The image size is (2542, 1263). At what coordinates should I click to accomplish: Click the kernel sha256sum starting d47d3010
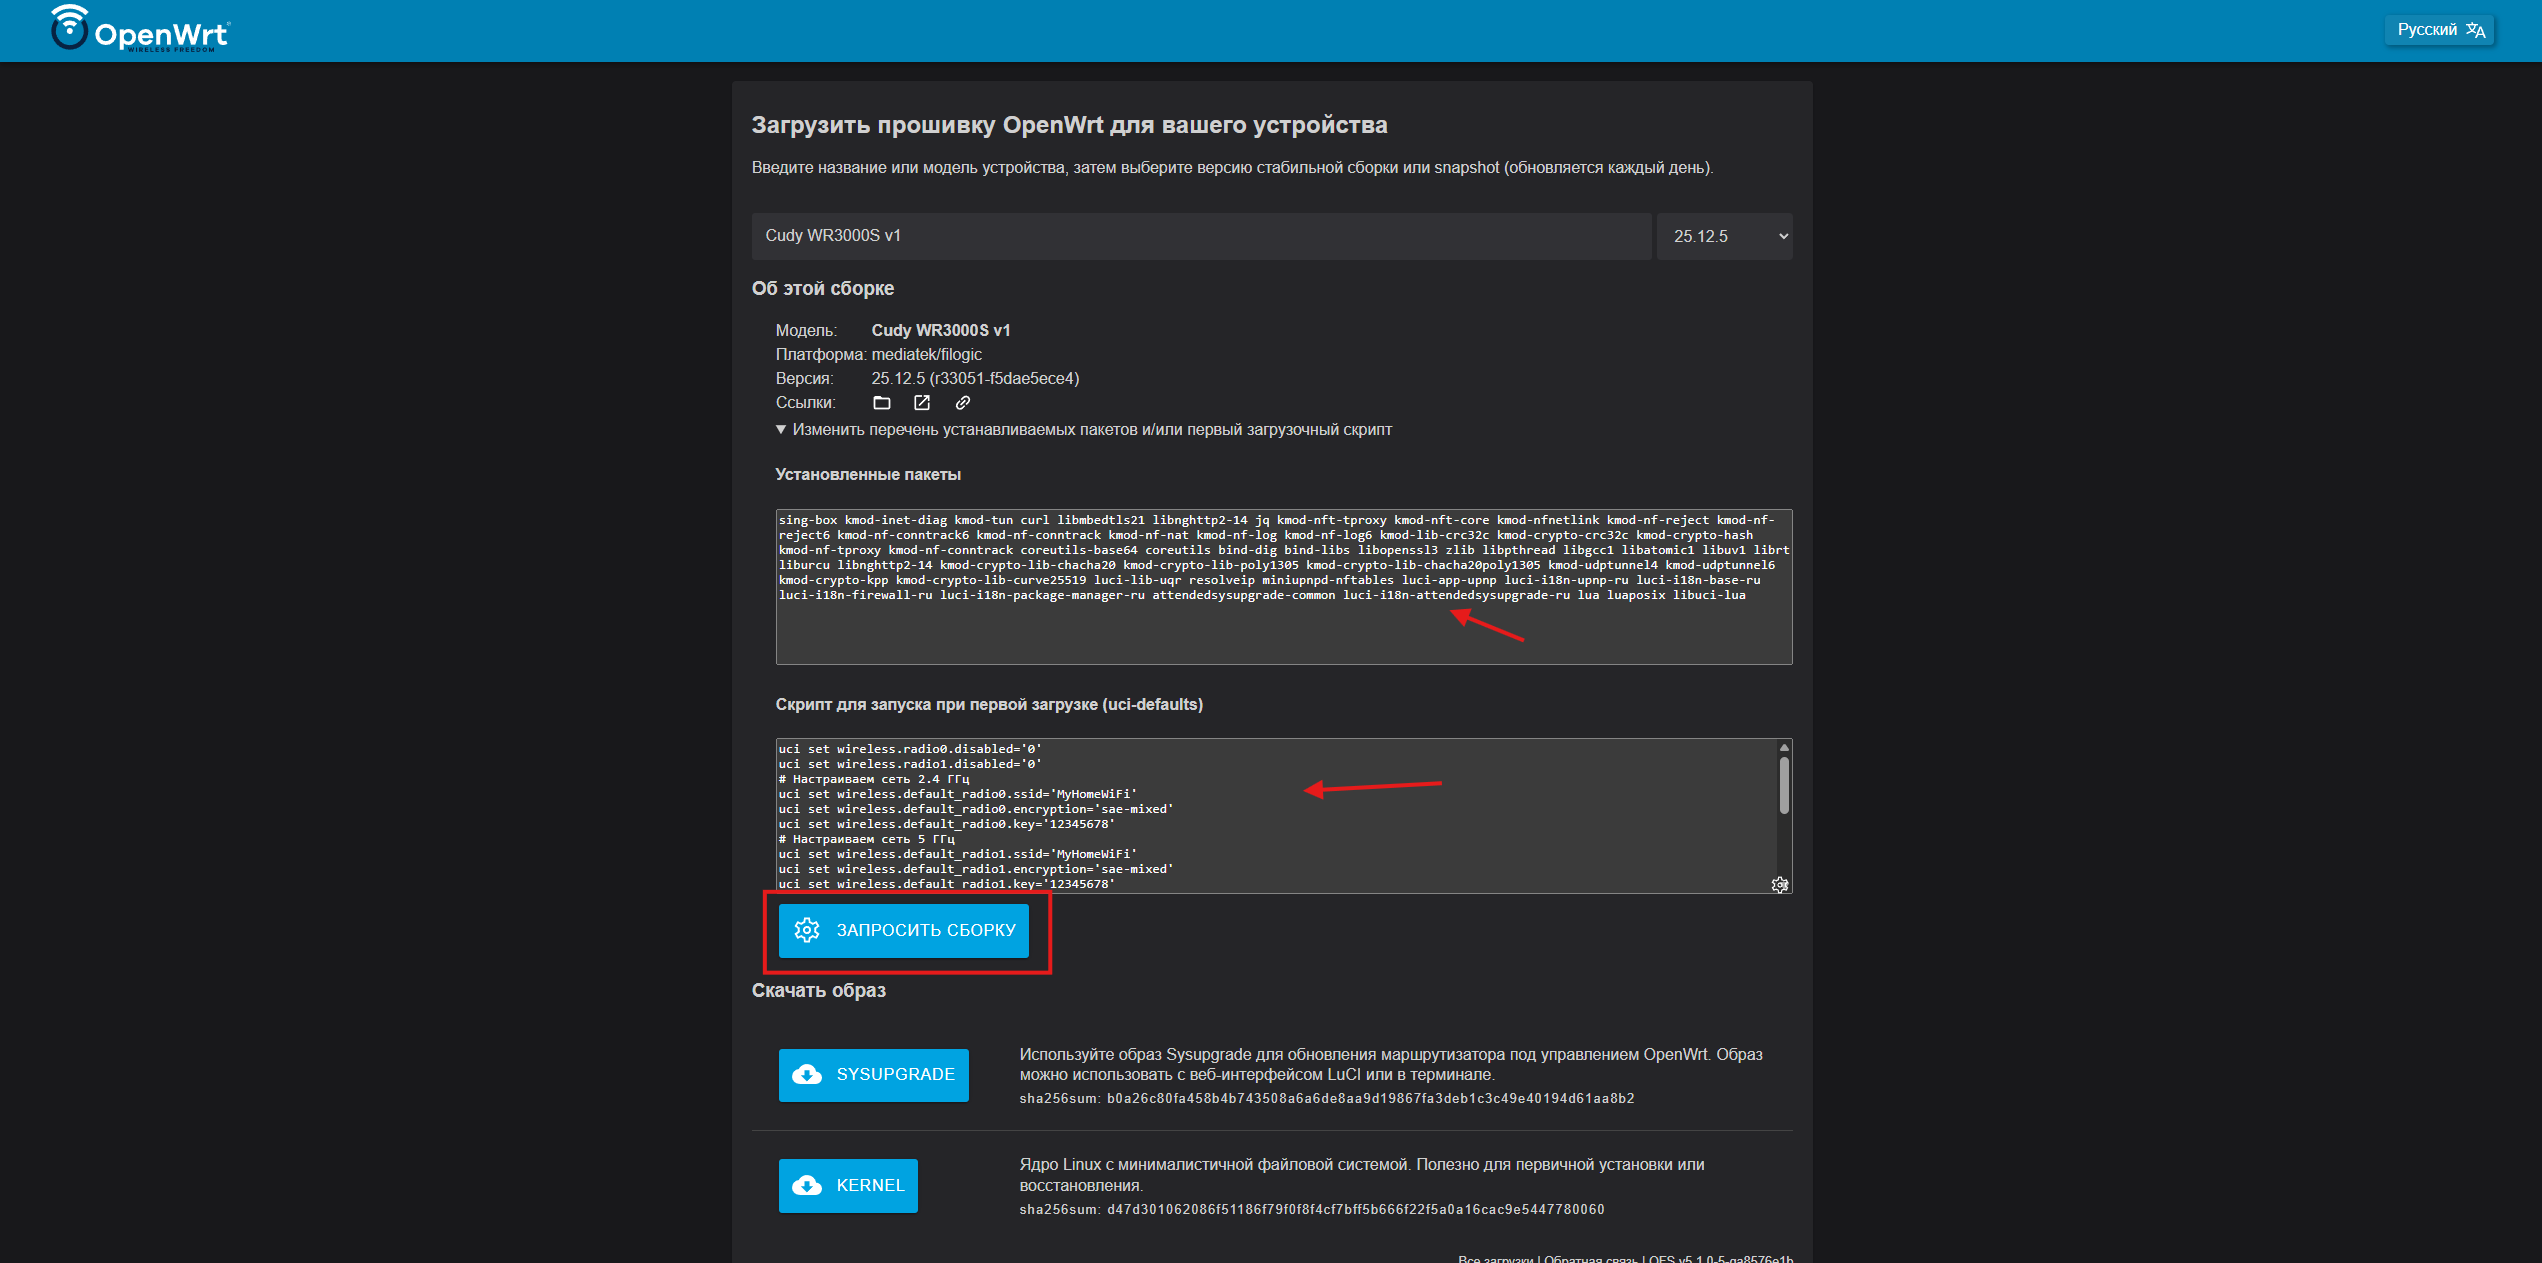coord(1355,1210)
